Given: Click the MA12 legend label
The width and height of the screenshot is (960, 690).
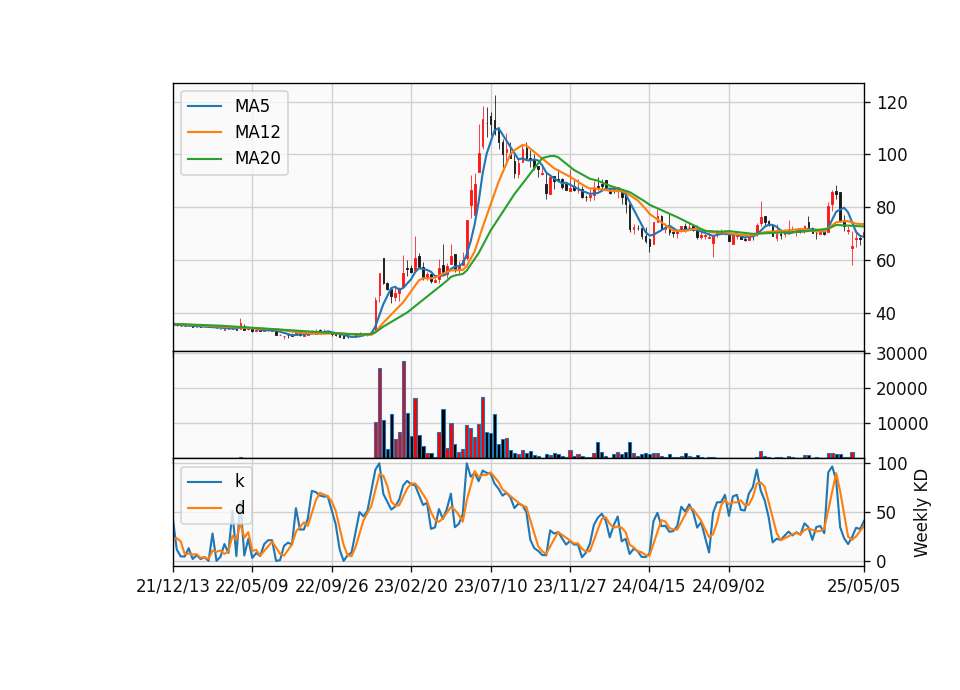Looking at the screenshot, I should [257, 132].
